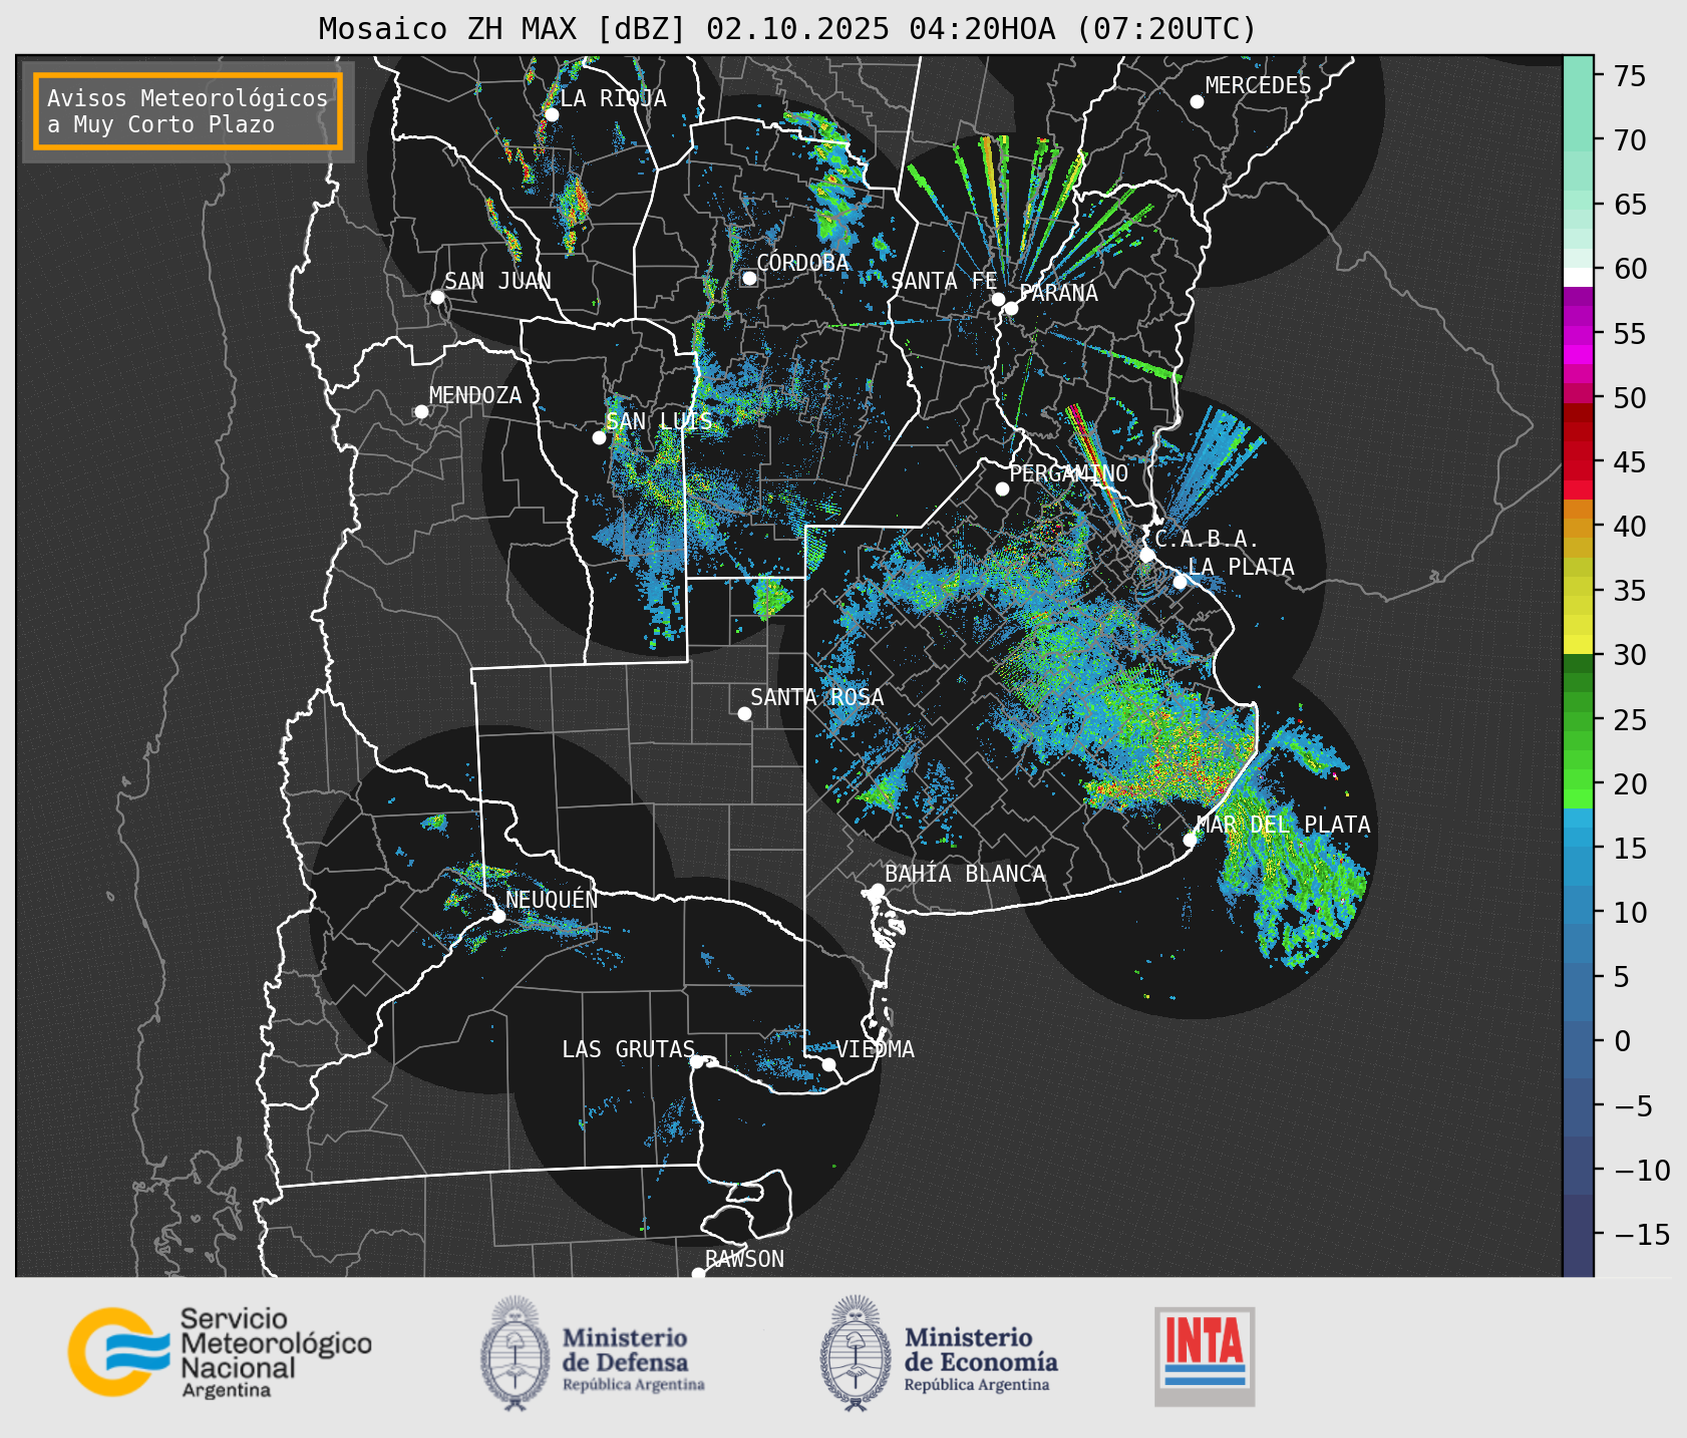Click the 30 dBZ yellow scale band
Screen dimensions: 1687x1438
(x=1577, y=645)
